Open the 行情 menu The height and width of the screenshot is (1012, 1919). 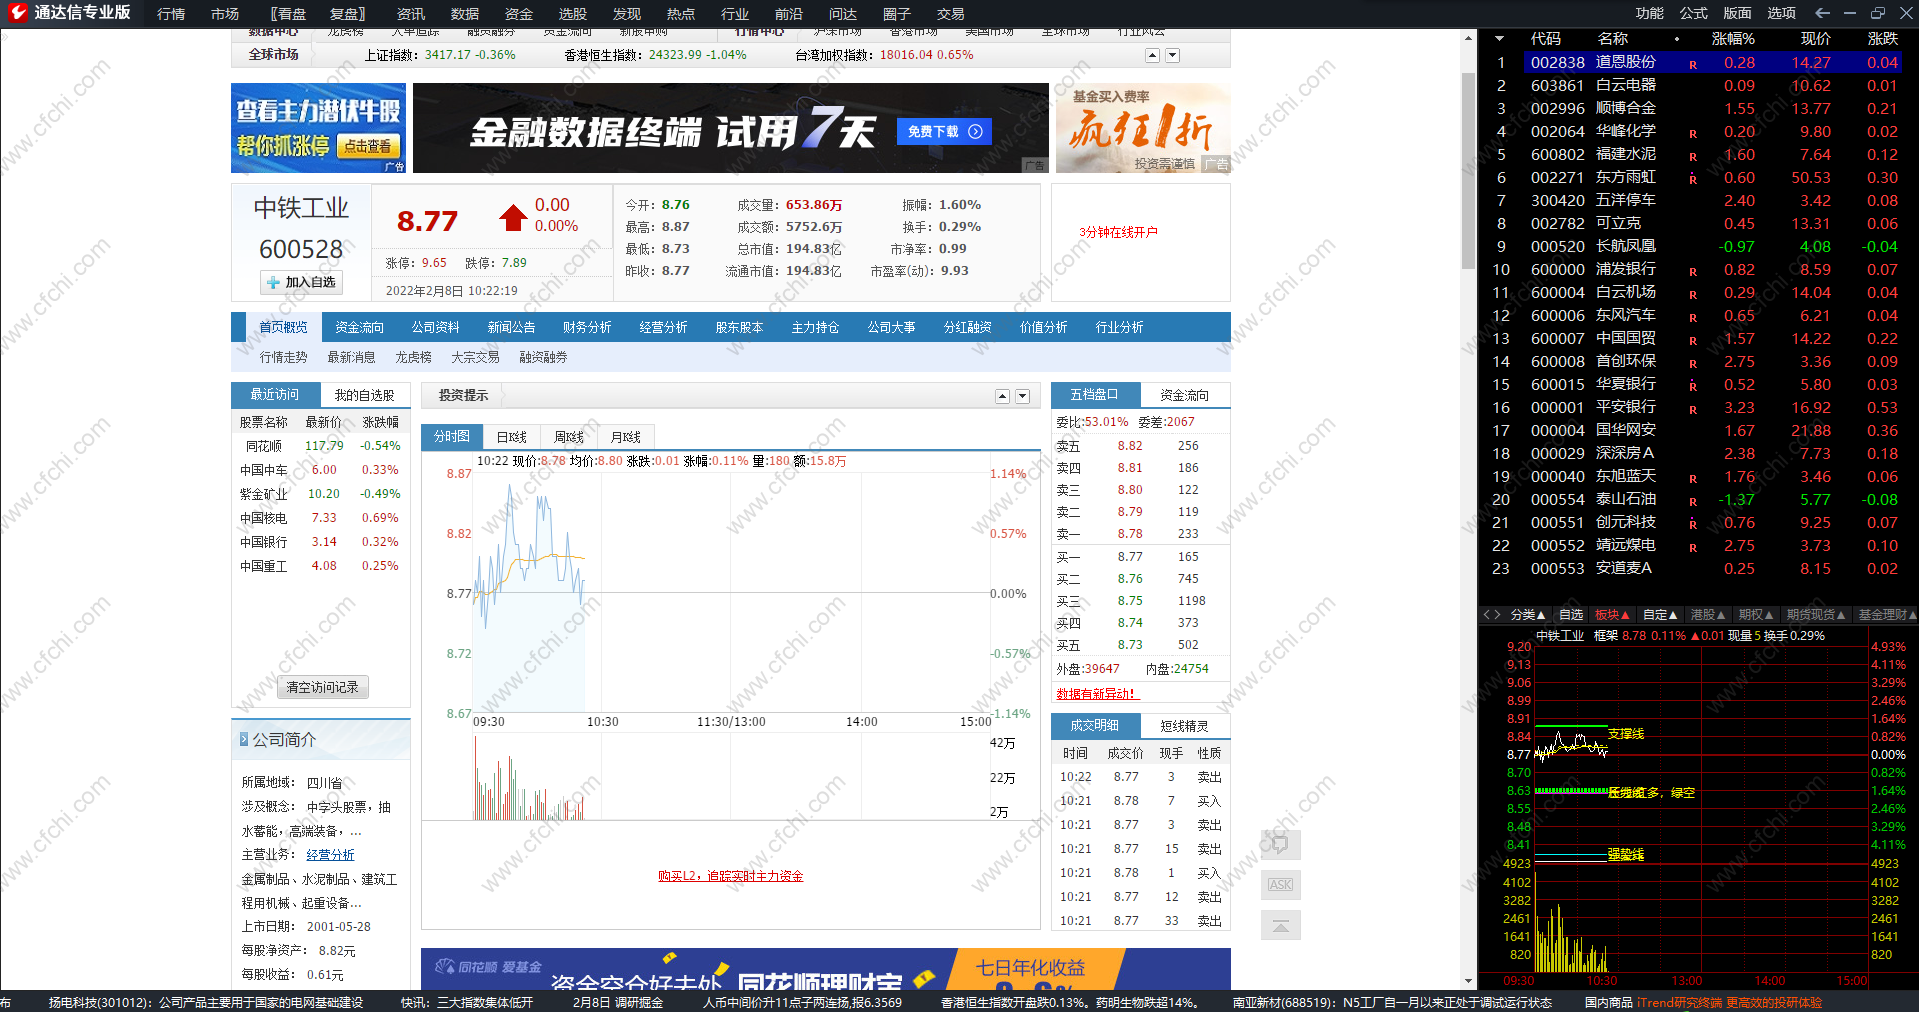click(x=171, y=14)
